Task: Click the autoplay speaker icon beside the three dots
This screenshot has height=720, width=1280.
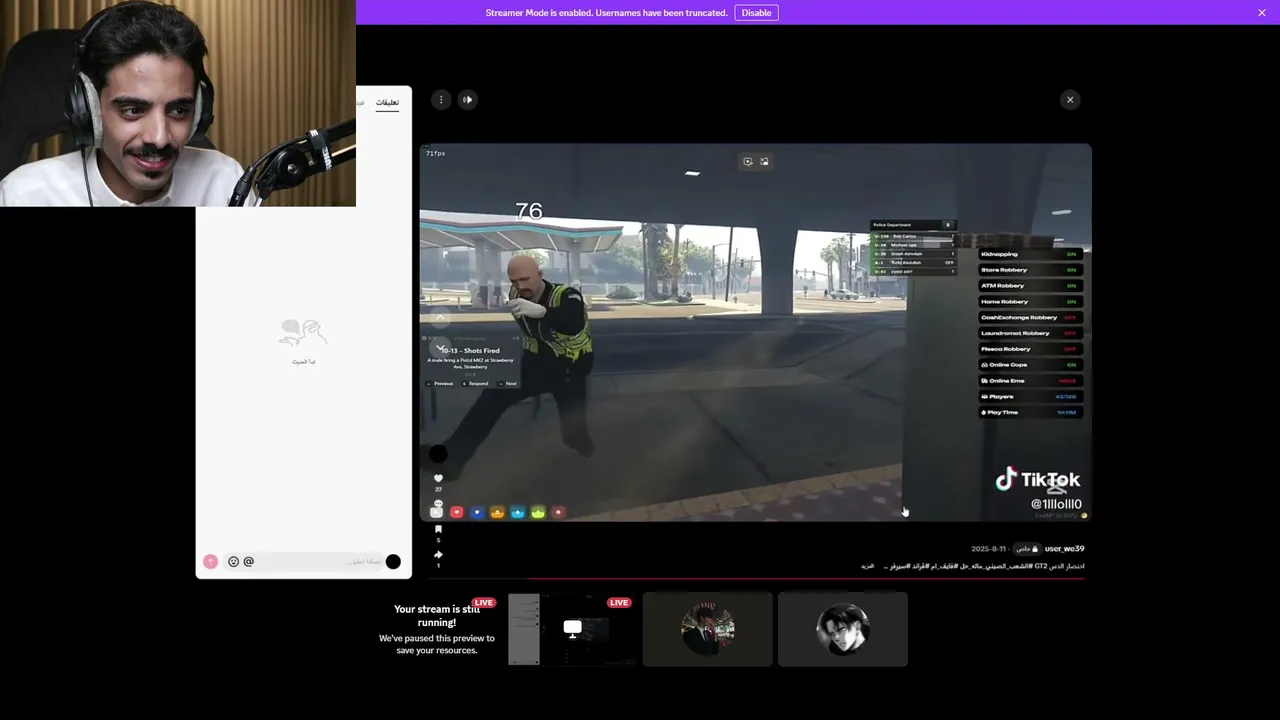Action: (x=467, y=100)
